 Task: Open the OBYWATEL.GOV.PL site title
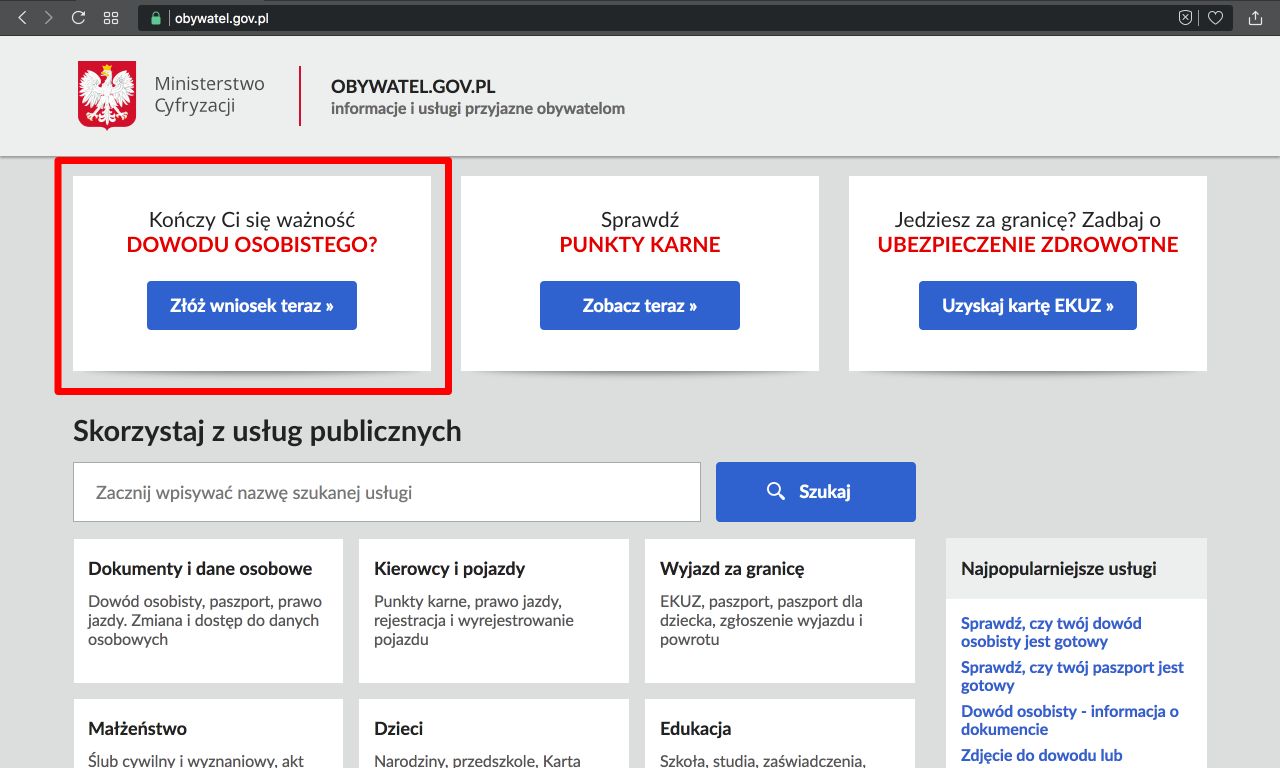[x=413, y=87]
